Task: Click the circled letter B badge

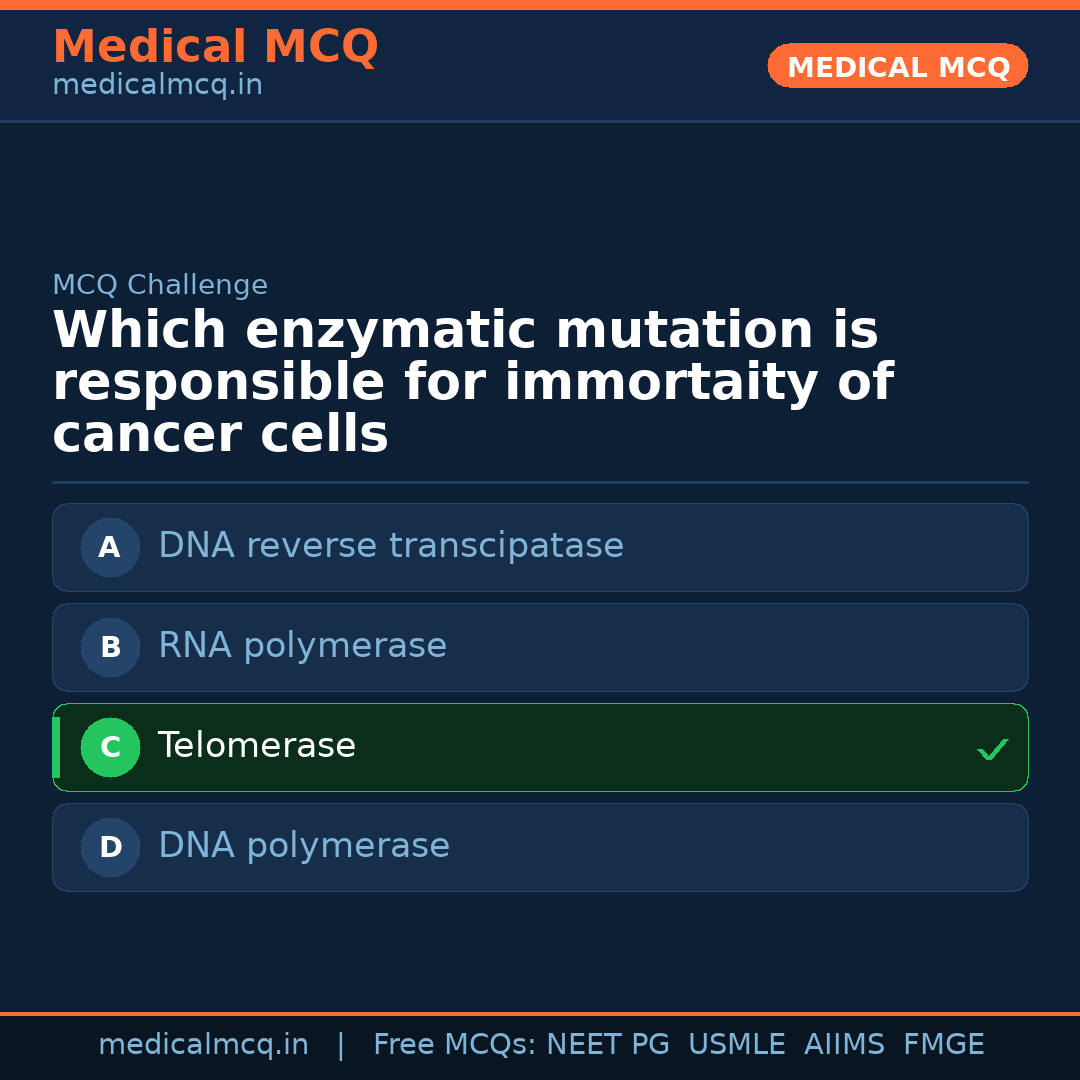Action: (x=110, y=647)
